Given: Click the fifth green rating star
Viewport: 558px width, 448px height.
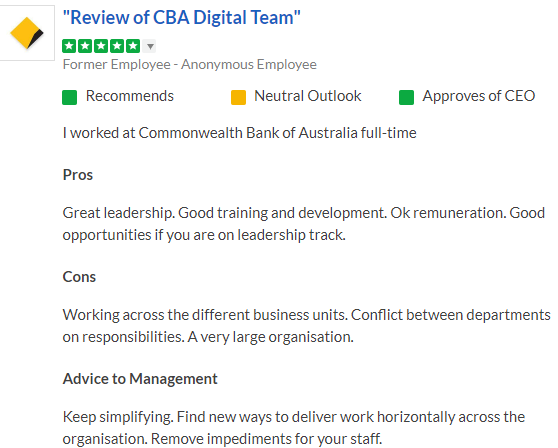Looking at the screenshot, I should pyautogui.click(x=133, y=46).
